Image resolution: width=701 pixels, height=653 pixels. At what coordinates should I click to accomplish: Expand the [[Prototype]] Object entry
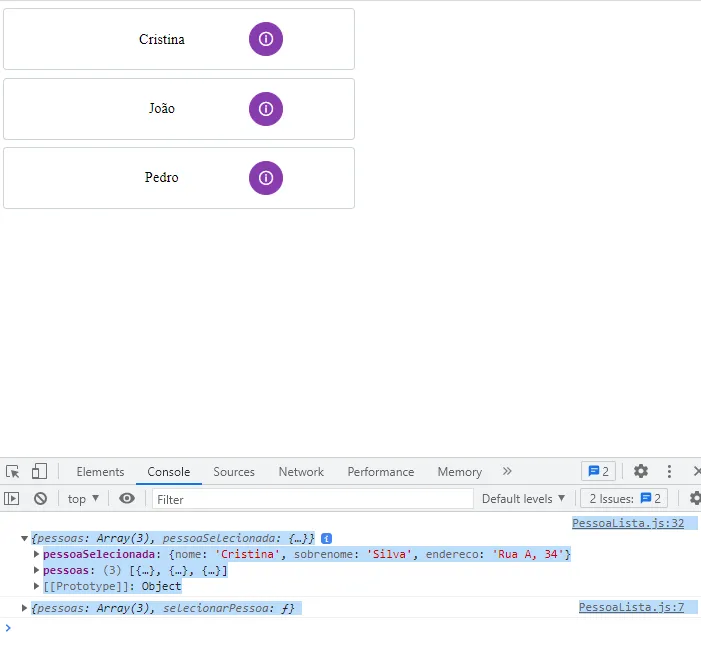(x=37, y=586)
